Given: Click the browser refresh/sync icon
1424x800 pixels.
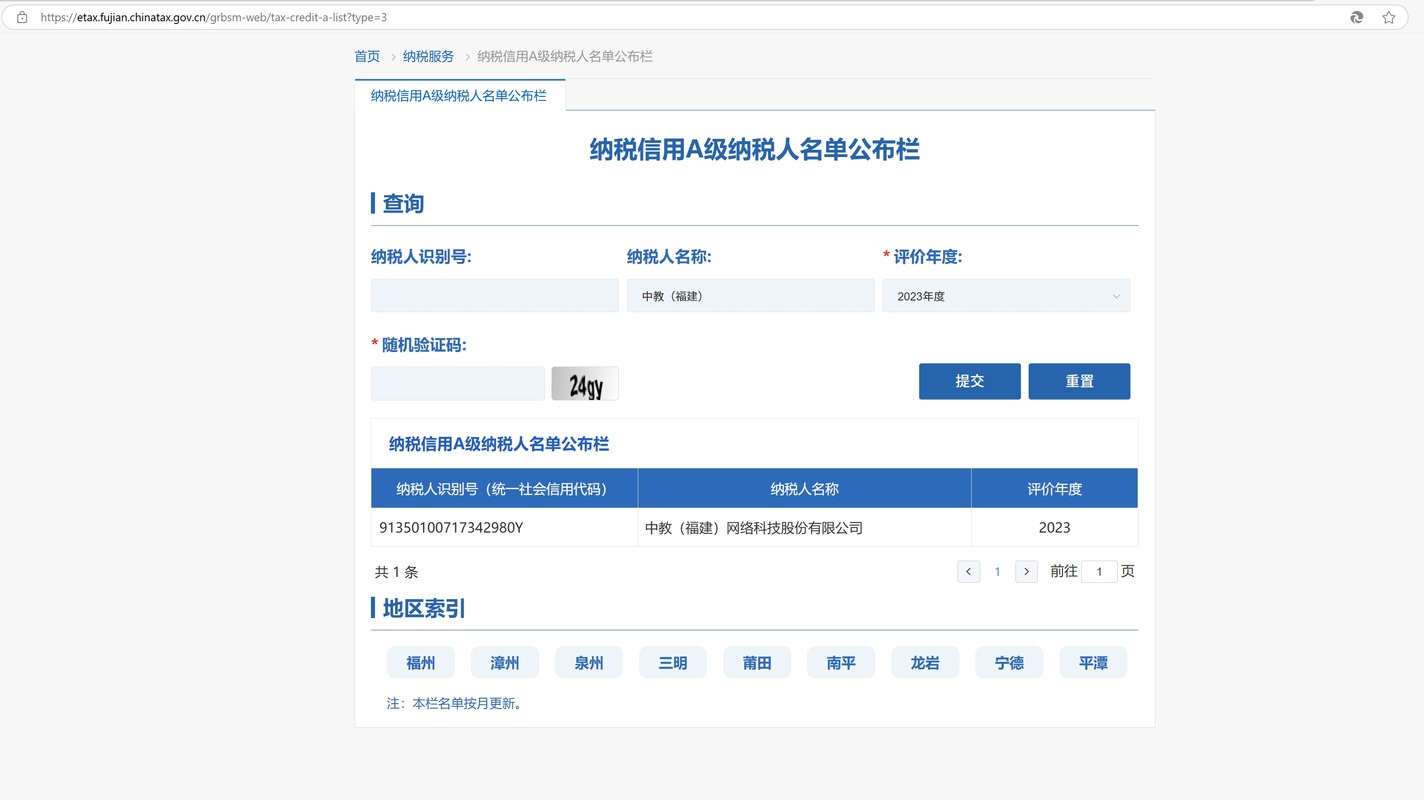Looking at the screenshot, I should click(x=1357, y=17).
